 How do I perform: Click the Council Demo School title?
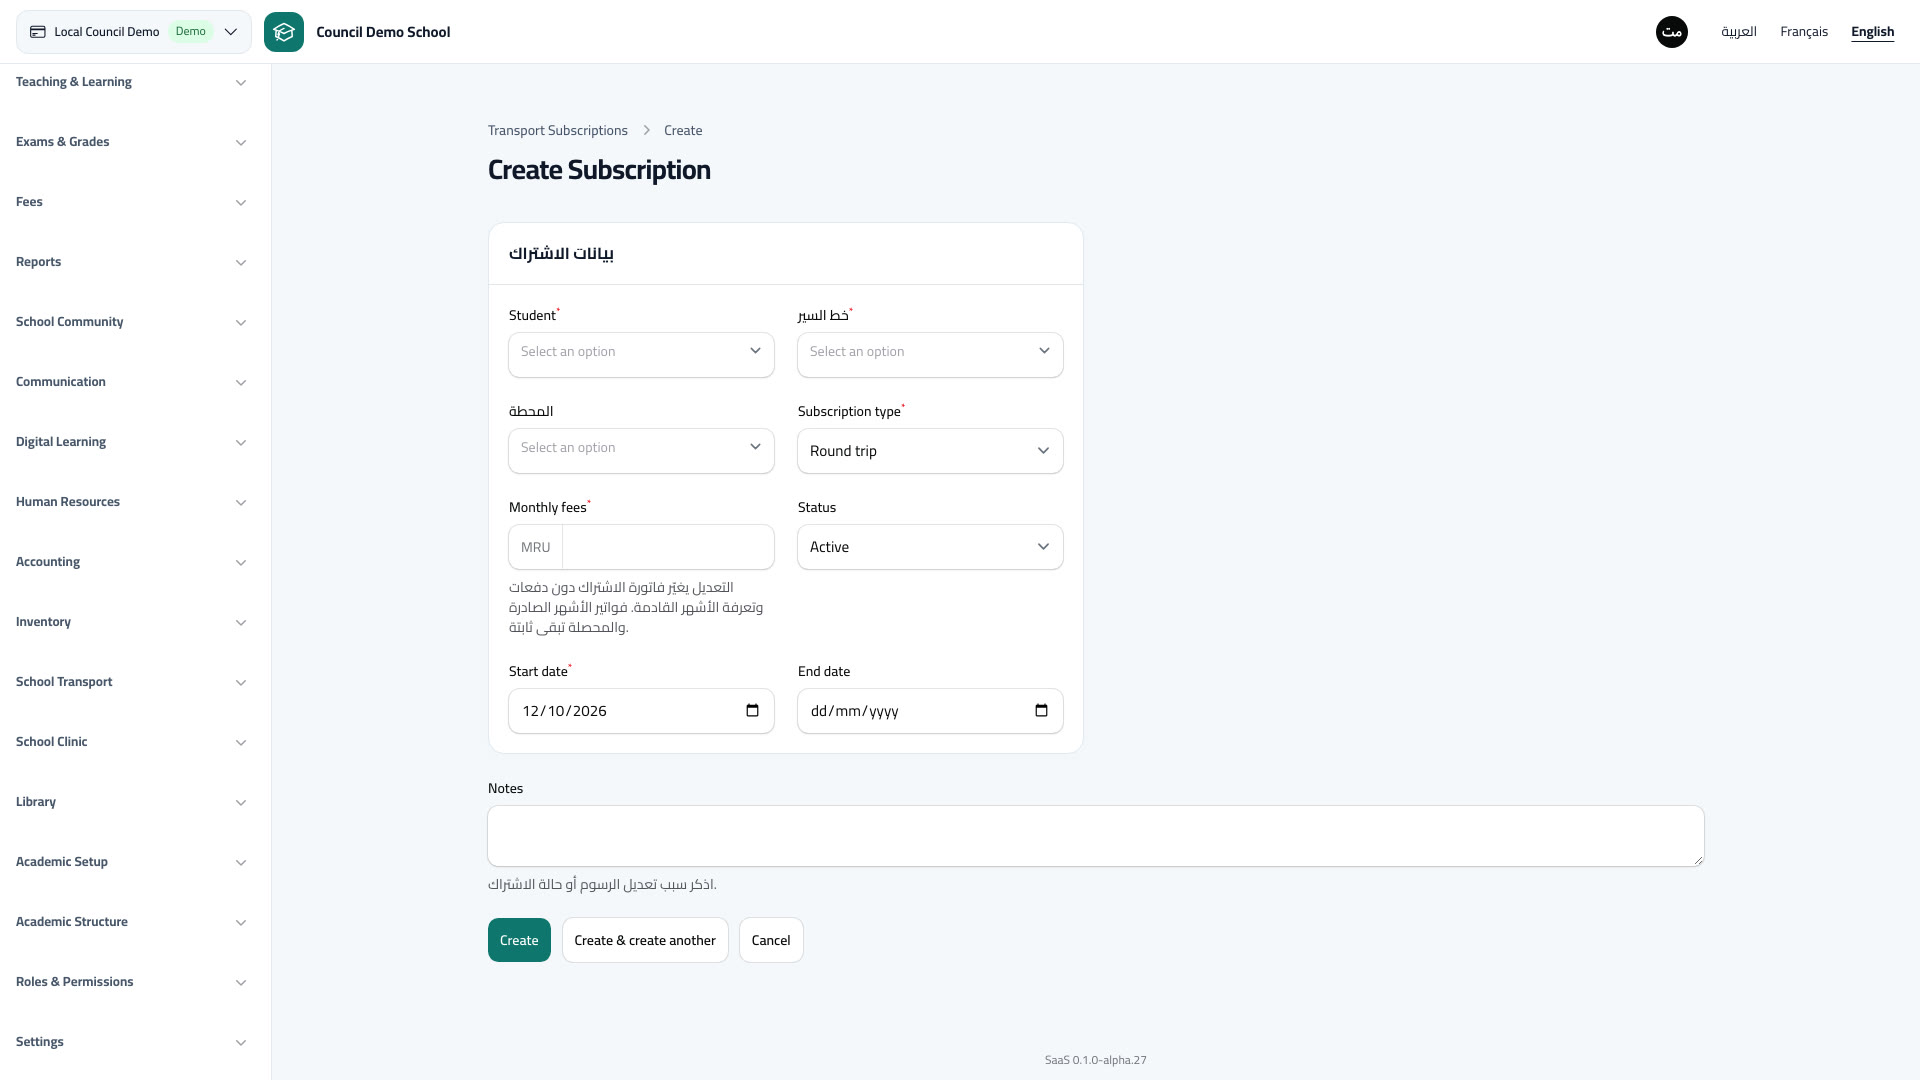click(383, 32)
